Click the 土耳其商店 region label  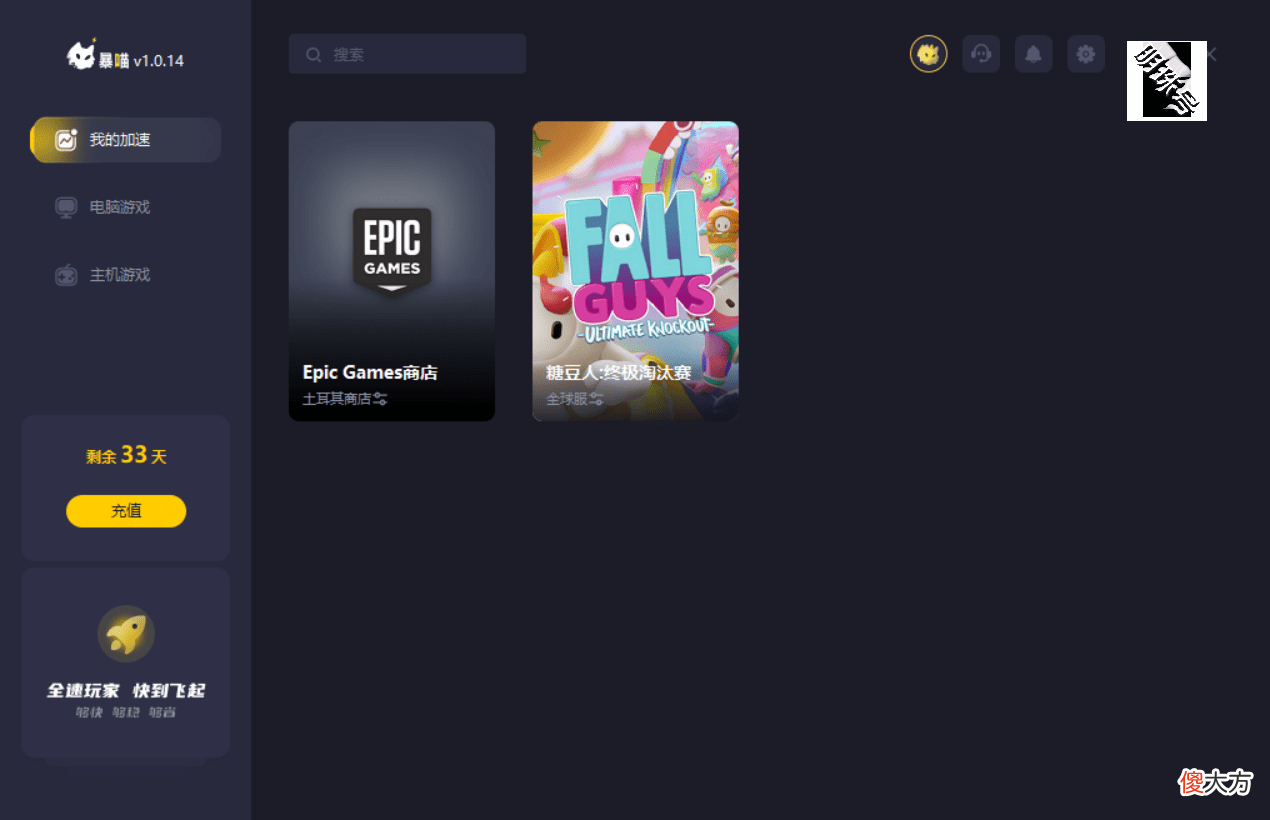[x=337, y=398]
